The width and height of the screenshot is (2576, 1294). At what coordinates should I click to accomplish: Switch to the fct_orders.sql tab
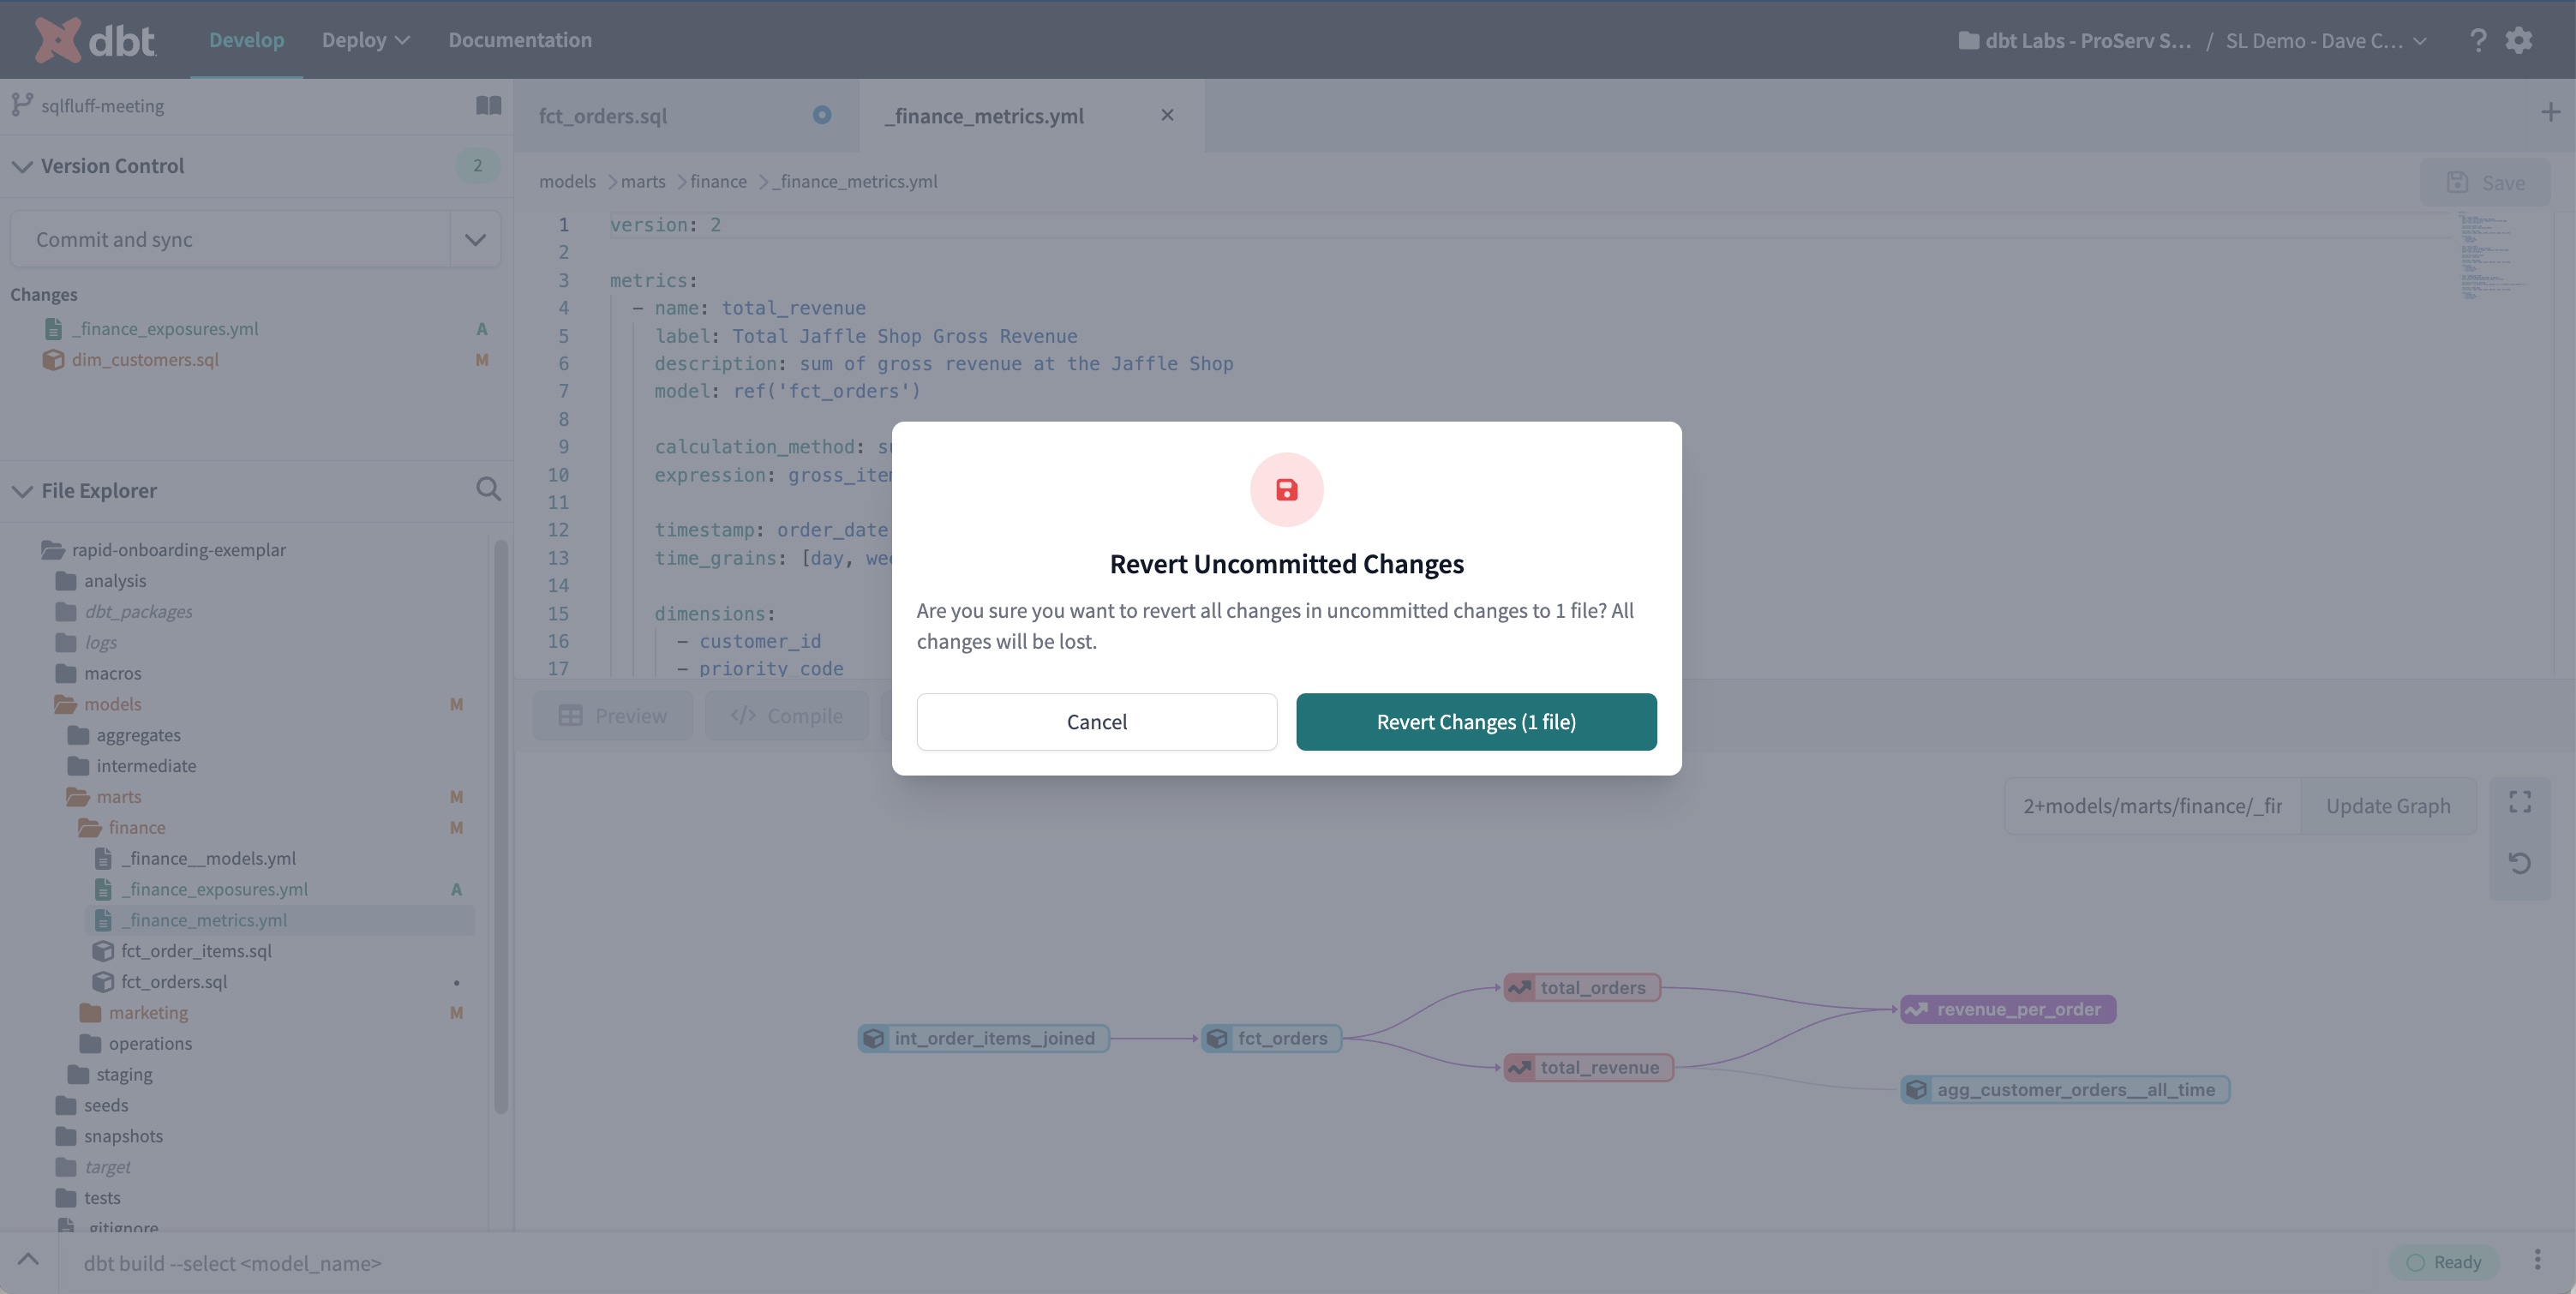point(602,115)
